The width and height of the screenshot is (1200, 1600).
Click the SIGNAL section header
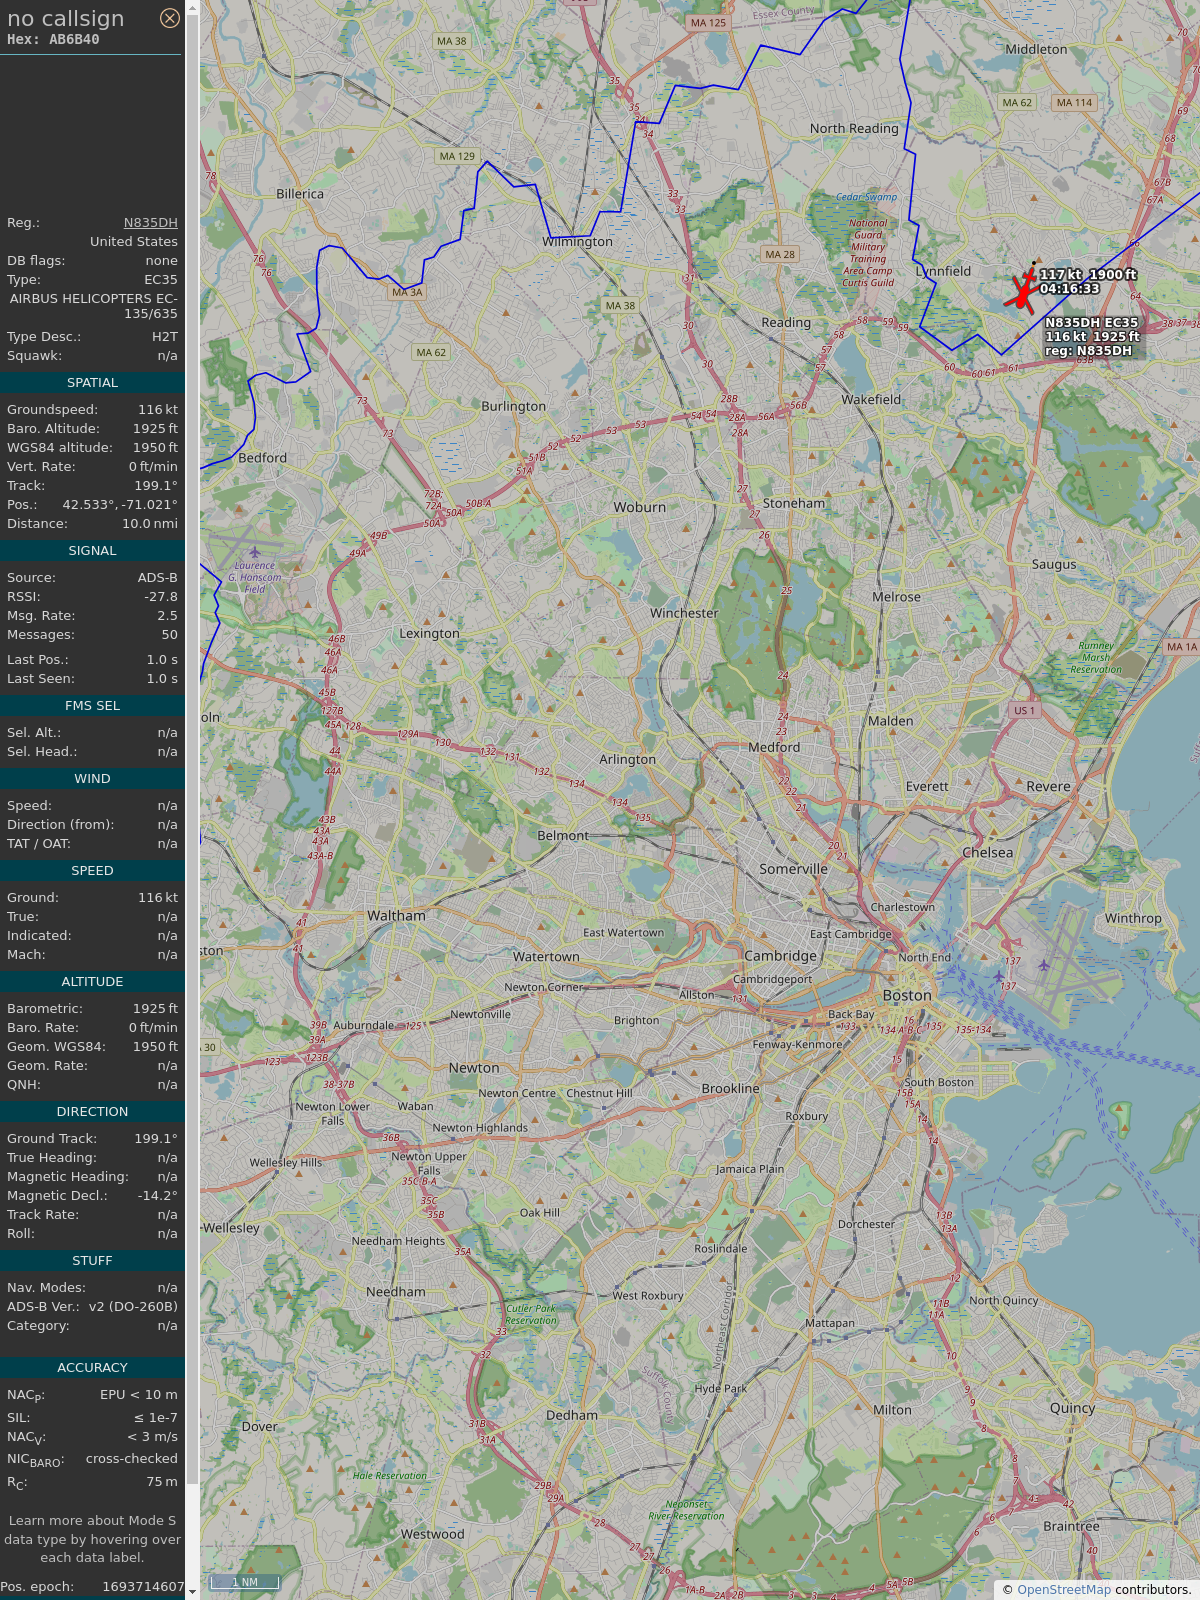[92, 551]
